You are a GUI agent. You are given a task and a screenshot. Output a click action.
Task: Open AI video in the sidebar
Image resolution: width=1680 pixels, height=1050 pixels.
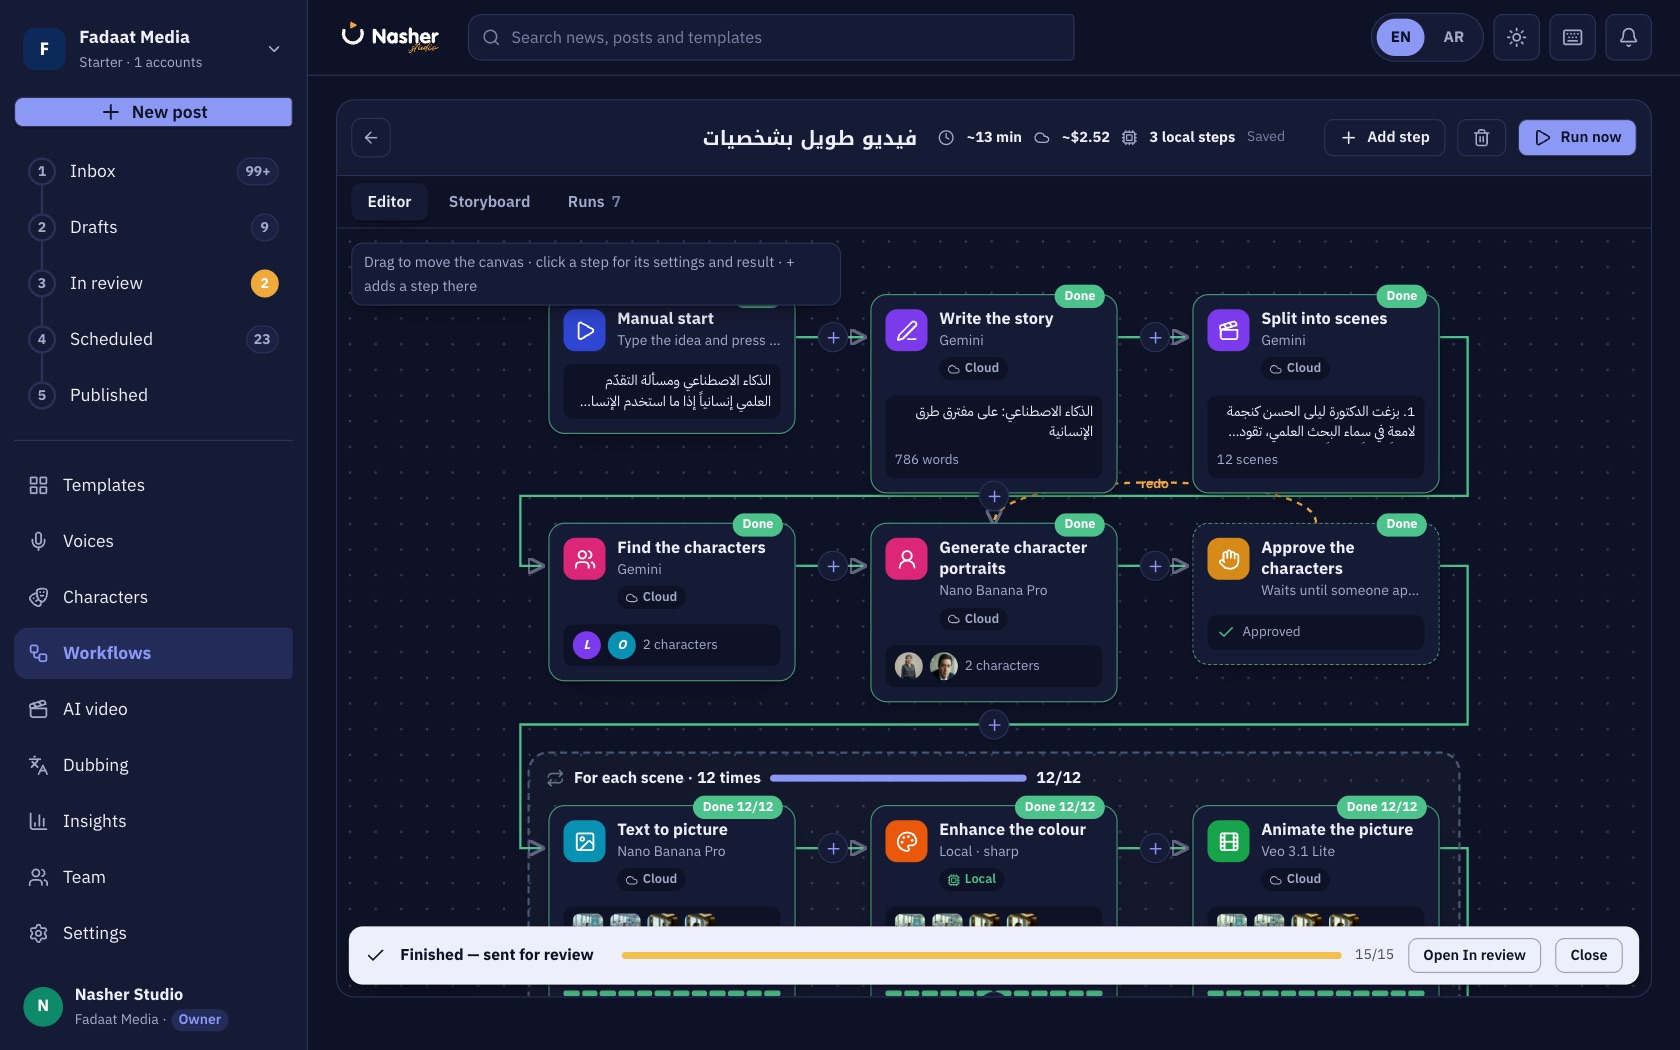pos(153,709)
